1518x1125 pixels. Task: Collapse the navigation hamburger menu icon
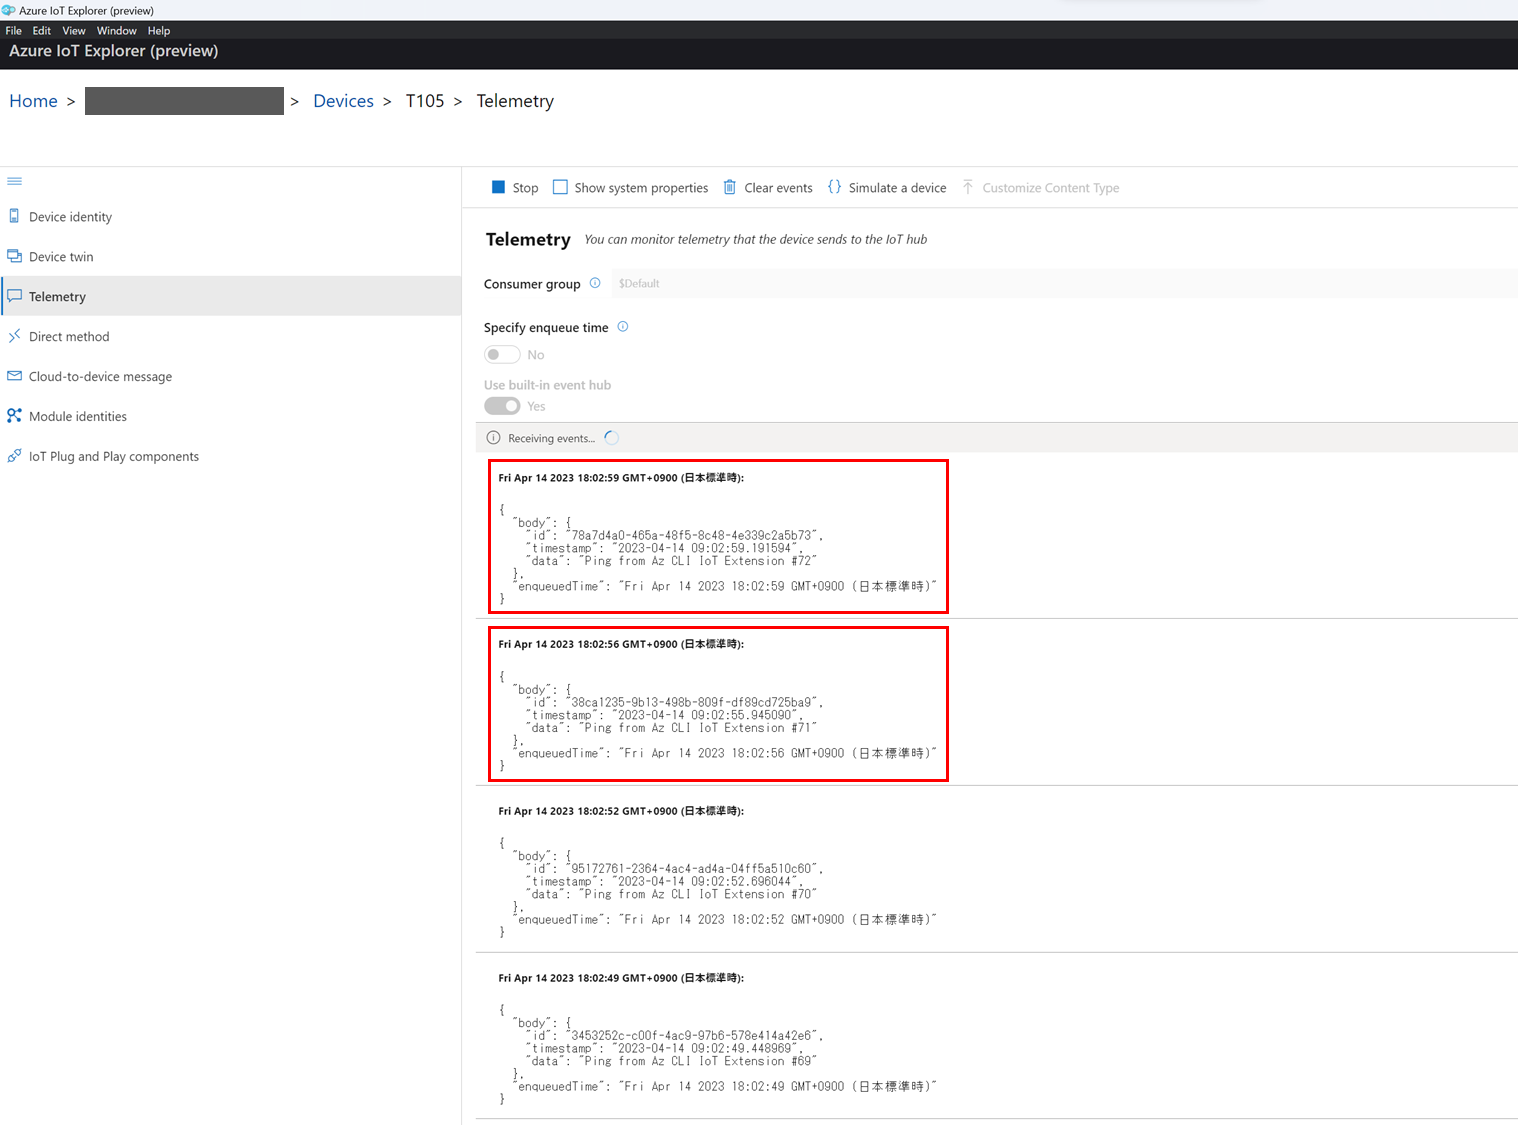[14, 181]
